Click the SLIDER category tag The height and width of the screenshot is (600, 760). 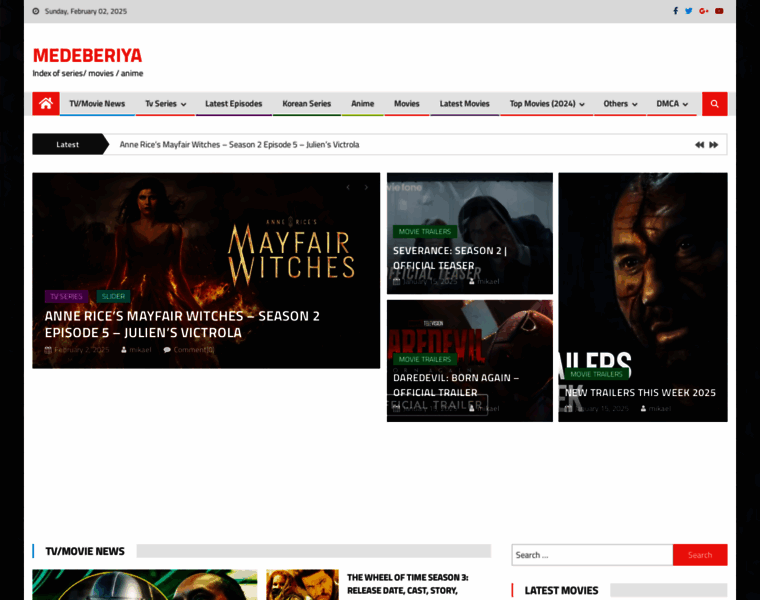(113, 296)
